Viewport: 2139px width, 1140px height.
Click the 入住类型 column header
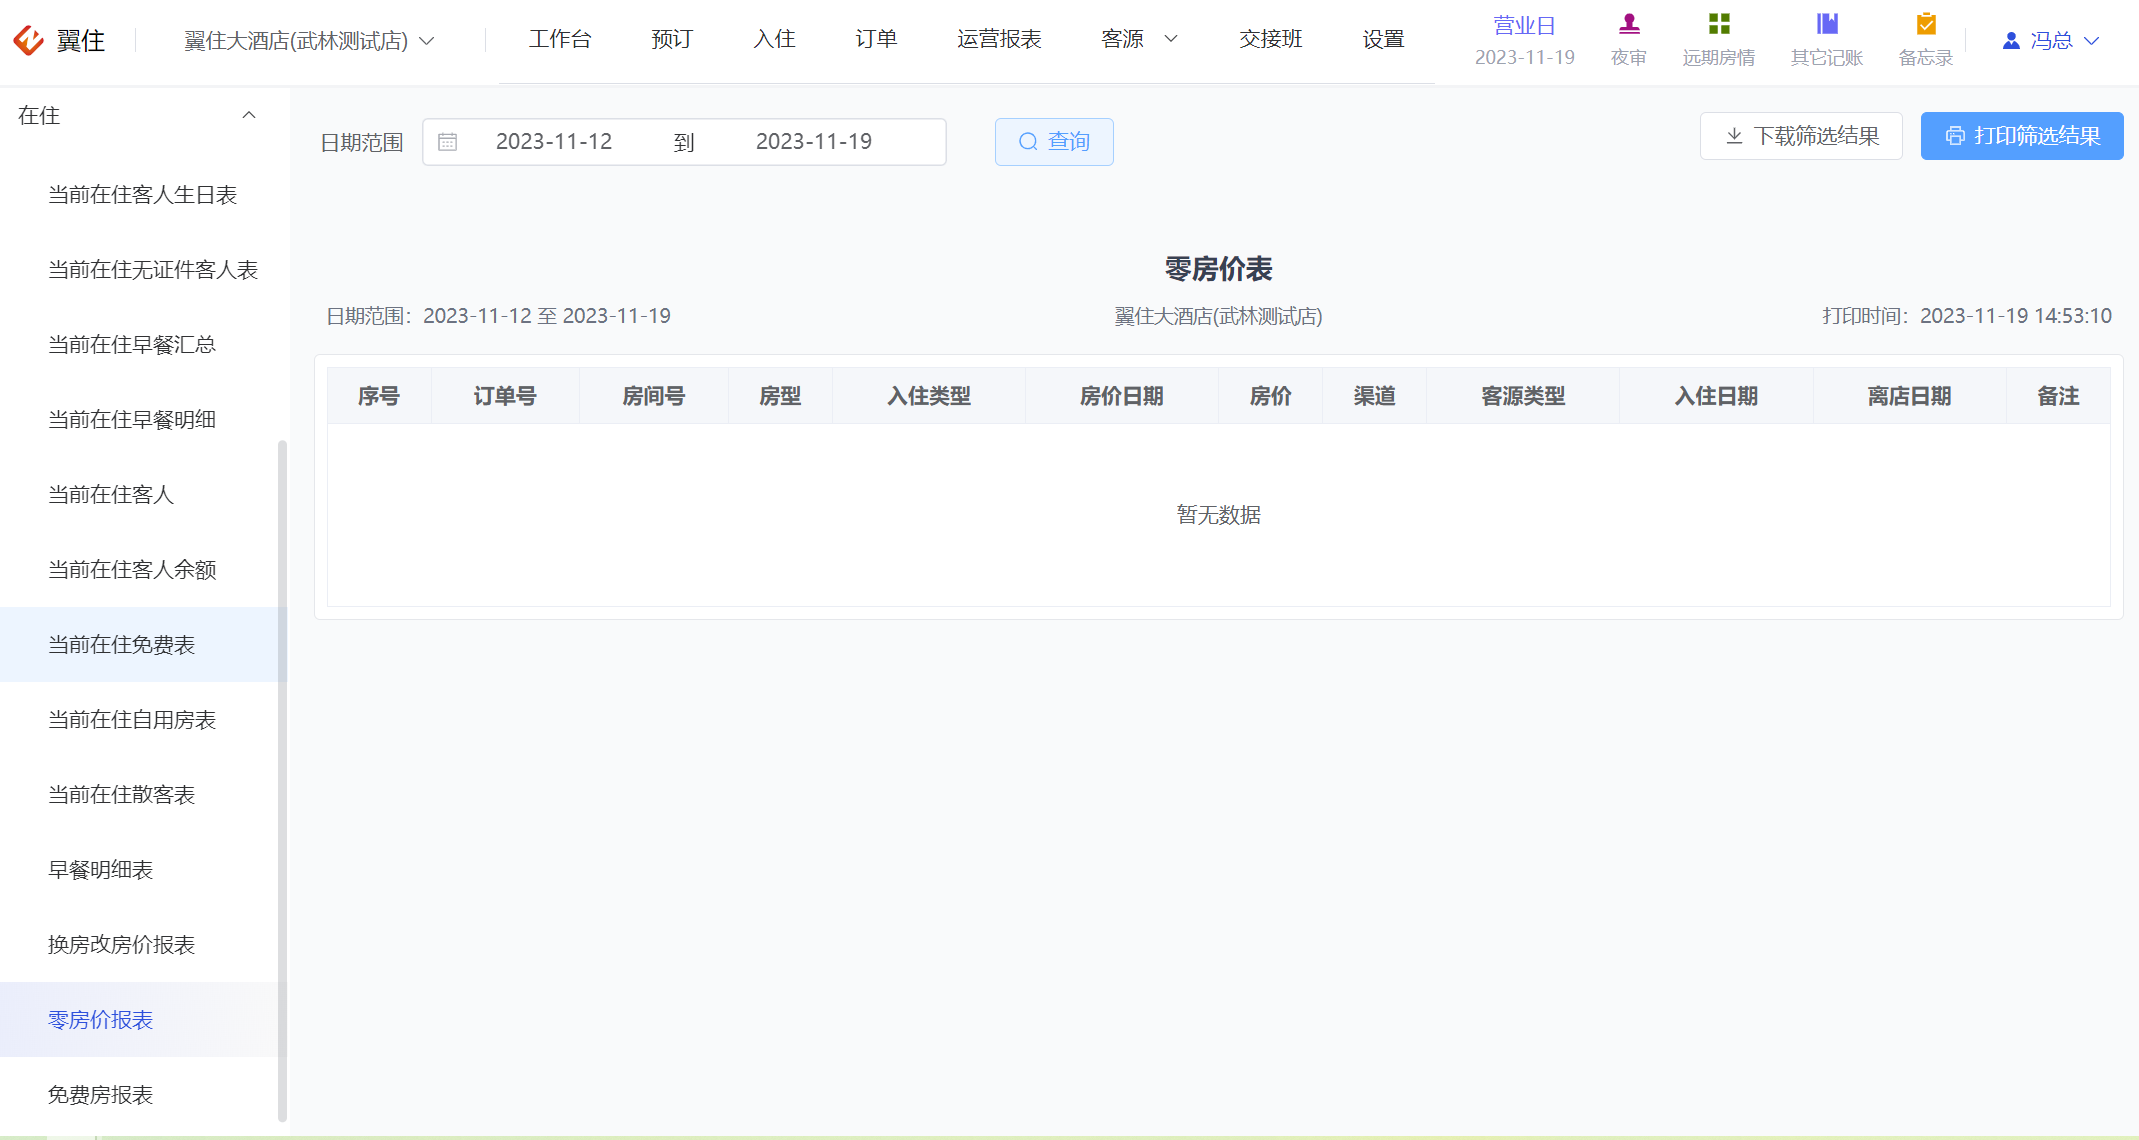[x=929, y=396]
